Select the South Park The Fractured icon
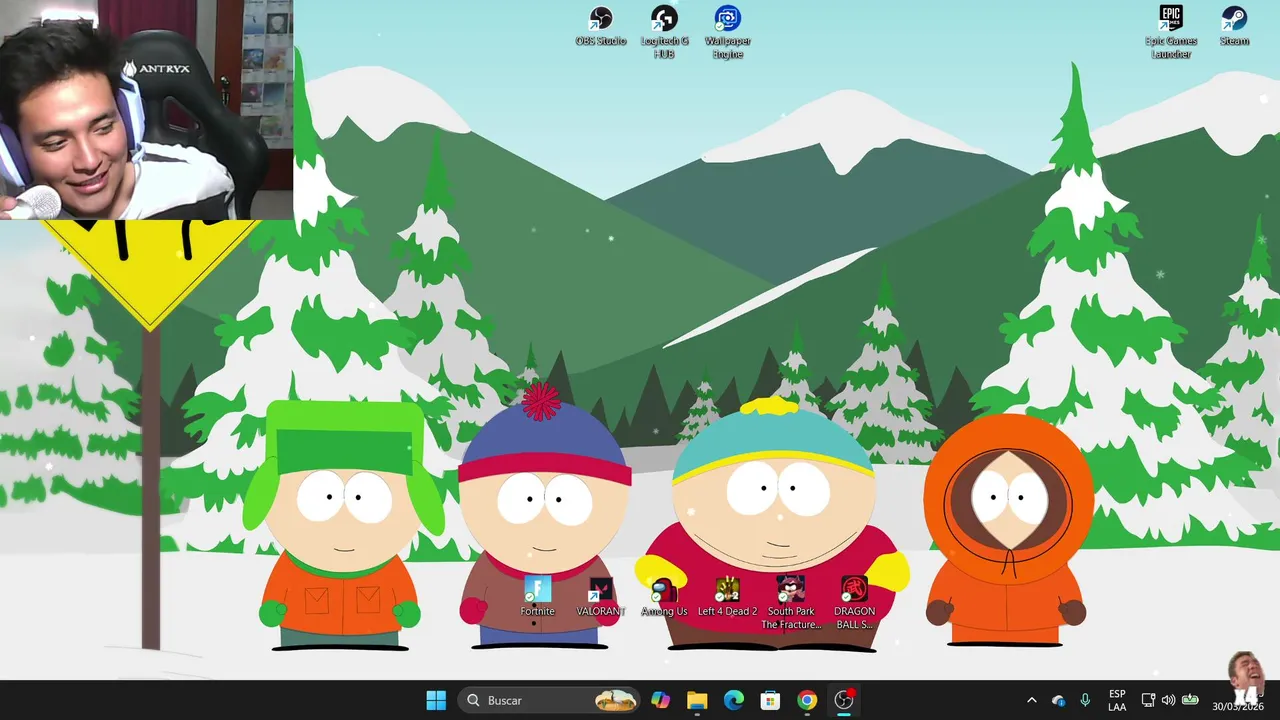 click(791, 603)
